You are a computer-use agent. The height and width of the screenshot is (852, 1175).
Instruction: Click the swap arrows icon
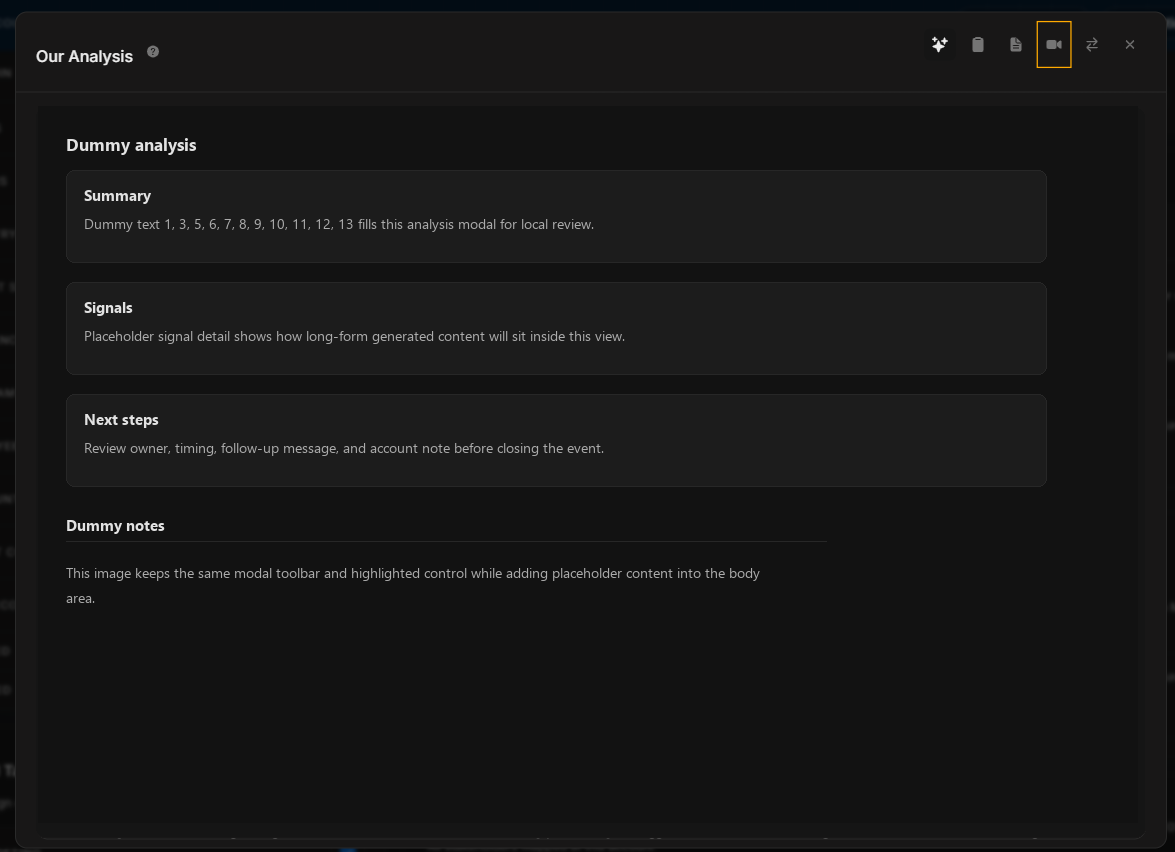(x=1092, y=44)
